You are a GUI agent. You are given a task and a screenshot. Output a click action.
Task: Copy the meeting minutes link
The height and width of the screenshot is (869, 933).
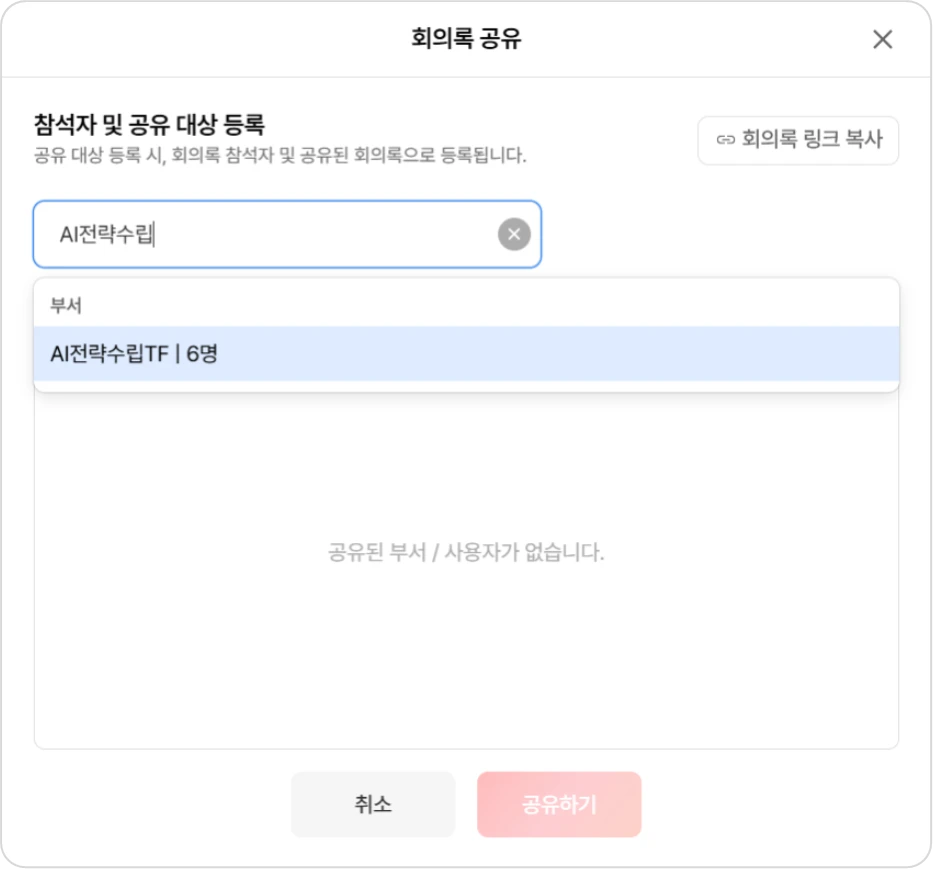pos(798,140)
